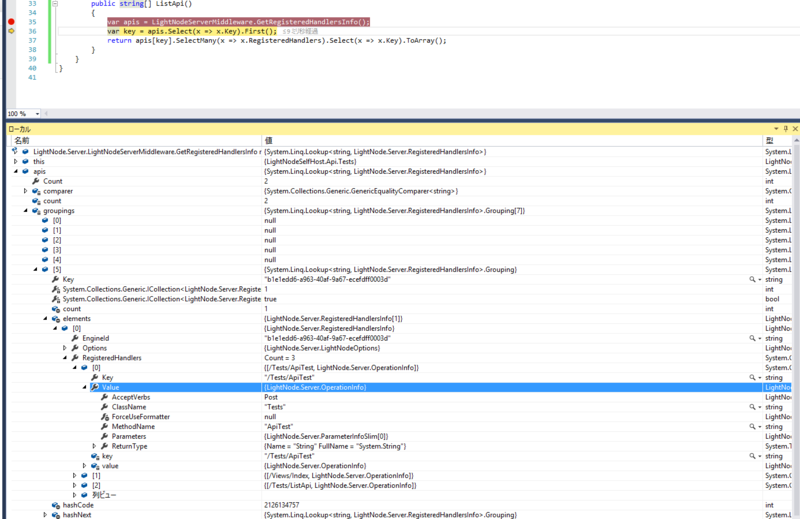The width and height of the screenshot is (800, 519).
Task: Click the value 2126134757
Action: point(282,505)
